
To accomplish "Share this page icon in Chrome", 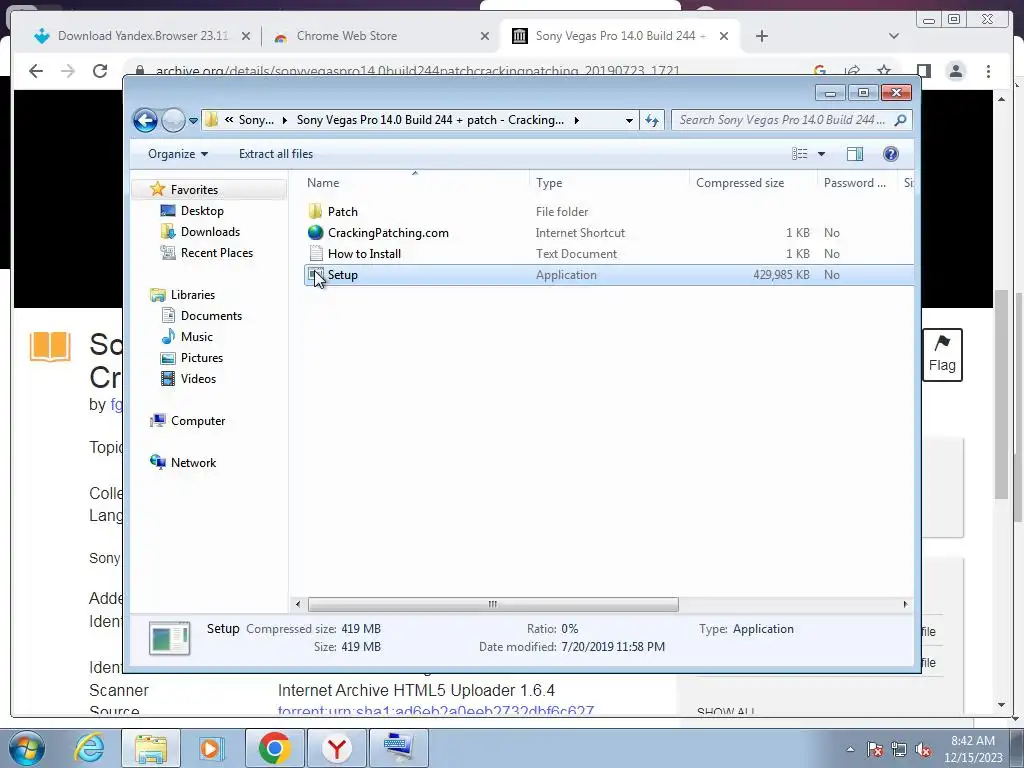I will click(852, 71).
